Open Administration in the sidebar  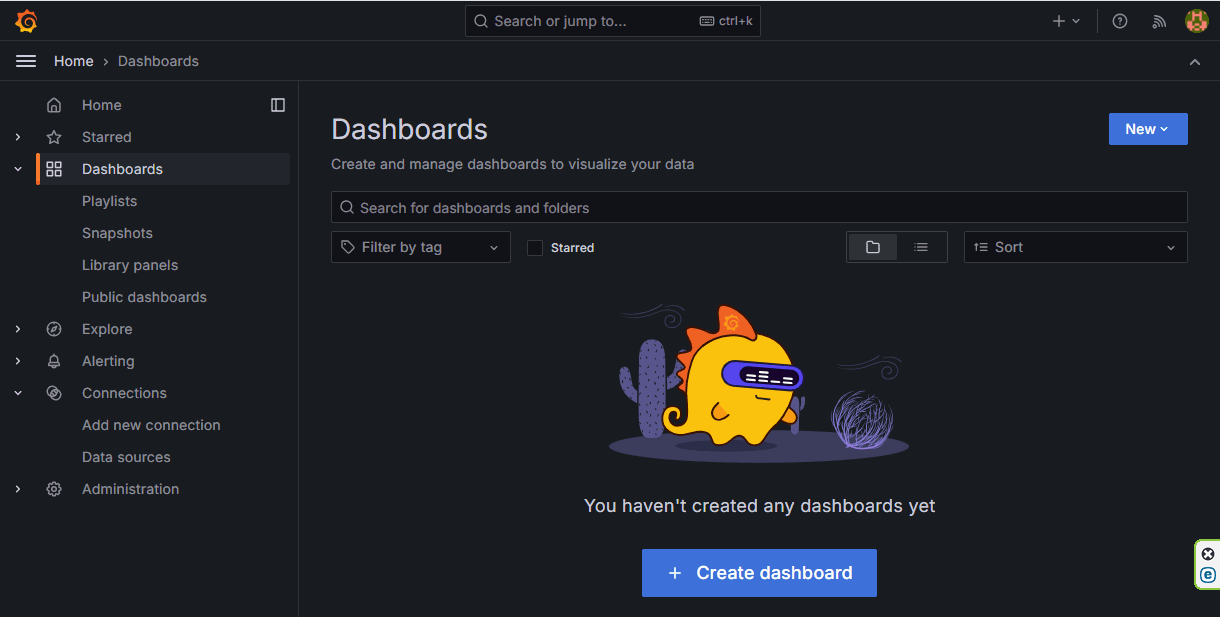(x=130, y=489)
